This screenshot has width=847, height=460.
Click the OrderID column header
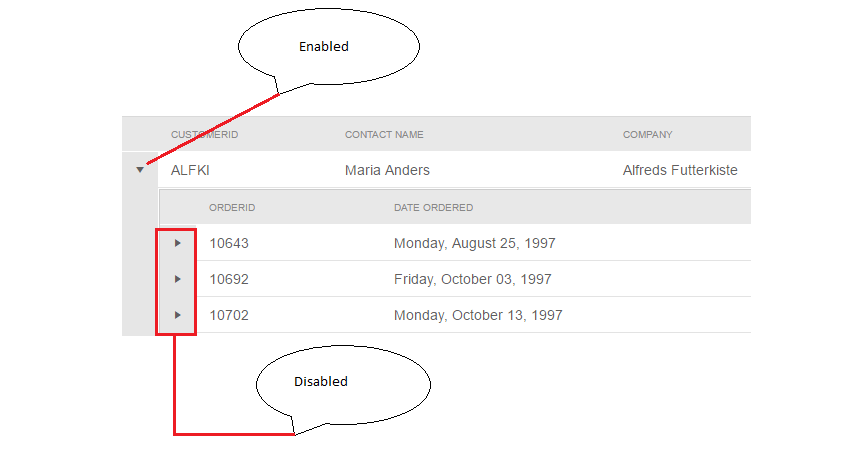(x=232, y=208)
